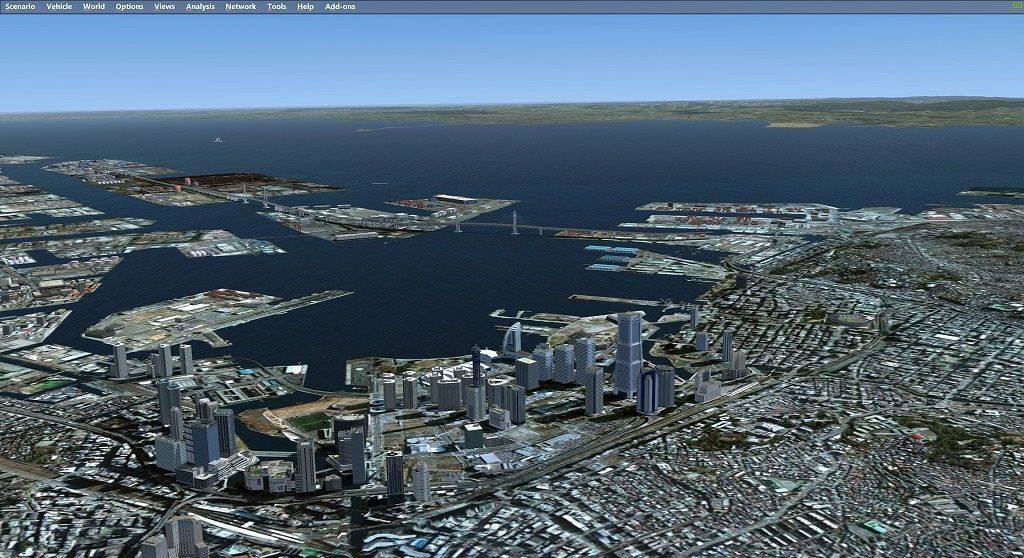Open the Add-ons menu
Screen dimensions: 1024x558
[340, 7]
